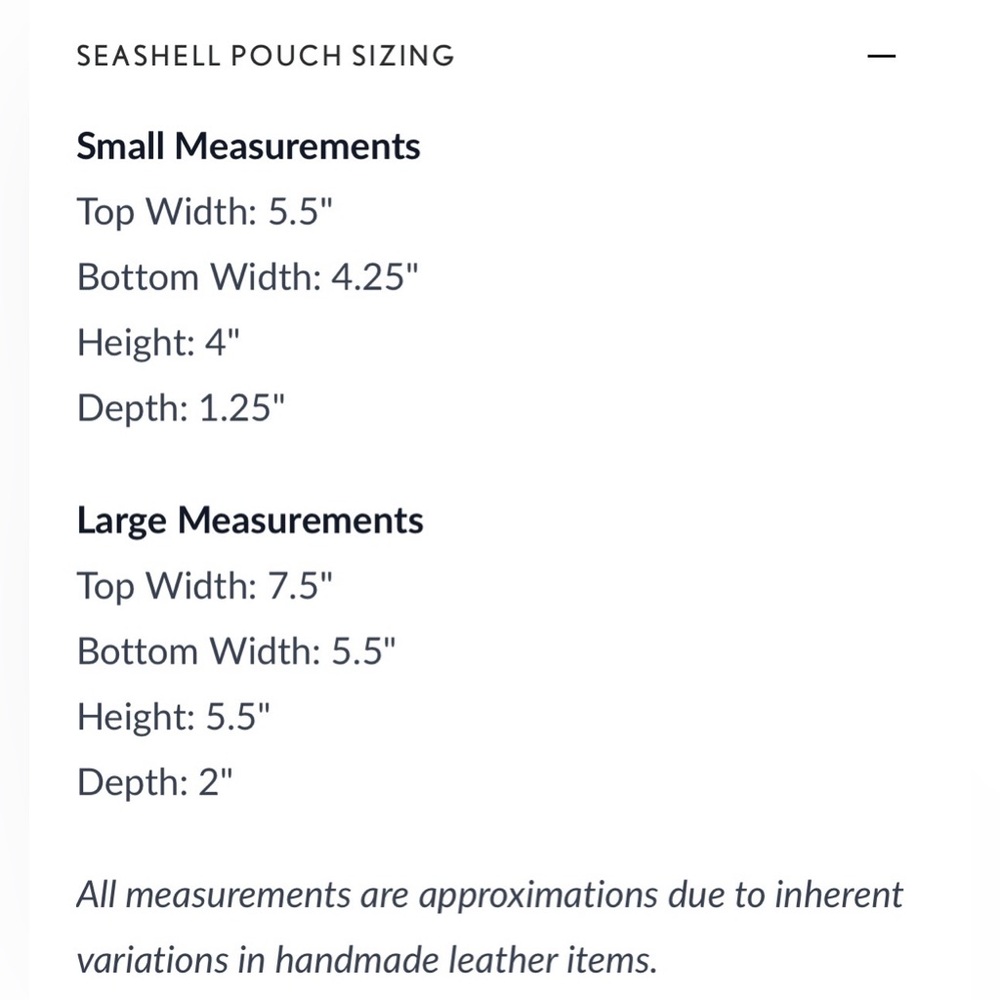Viewport: 1000px width, 1000px height.
Task: Click the 7.5" value
Action: click(300, 586)
